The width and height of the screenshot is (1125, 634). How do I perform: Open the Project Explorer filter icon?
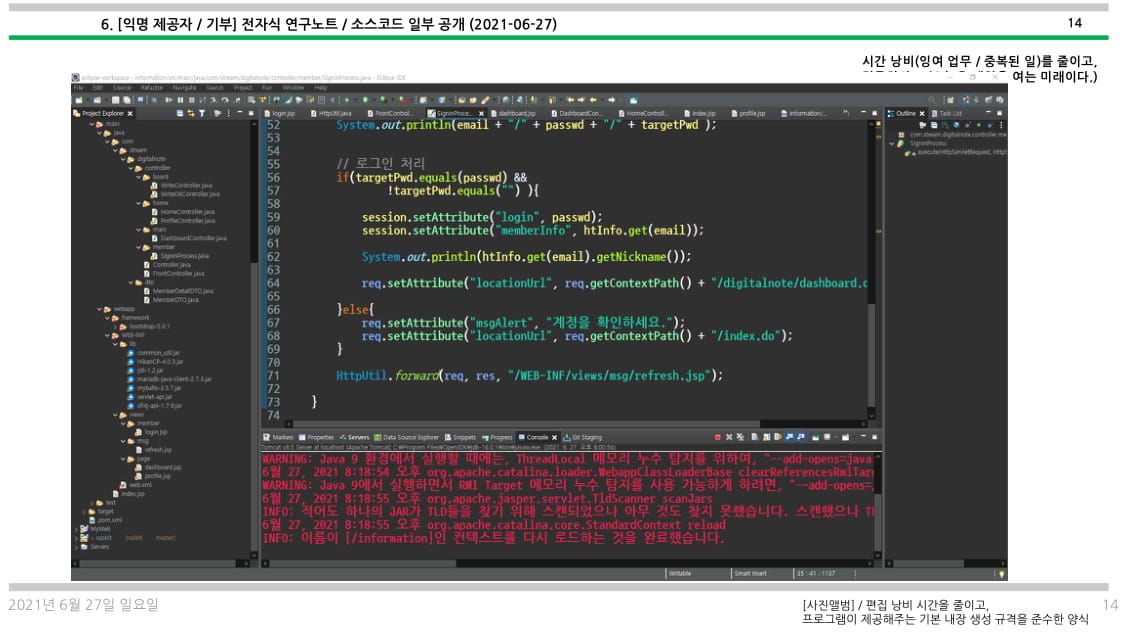(x=202, y=113)
